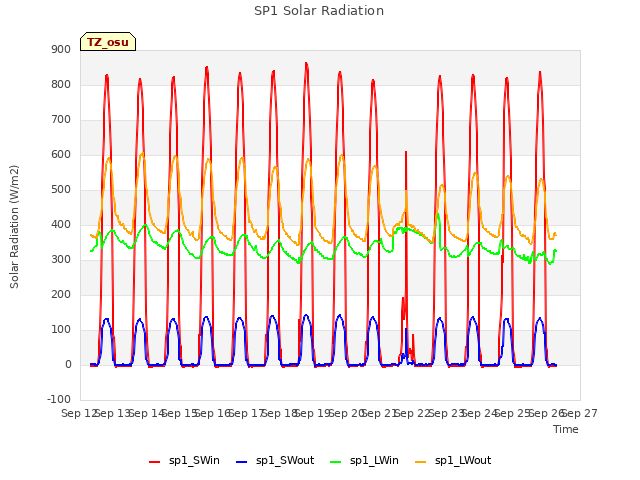This screenshot has width=640, height=480.
Task: Click the 500 y-axis tick label
Action: tap(61, 190)
